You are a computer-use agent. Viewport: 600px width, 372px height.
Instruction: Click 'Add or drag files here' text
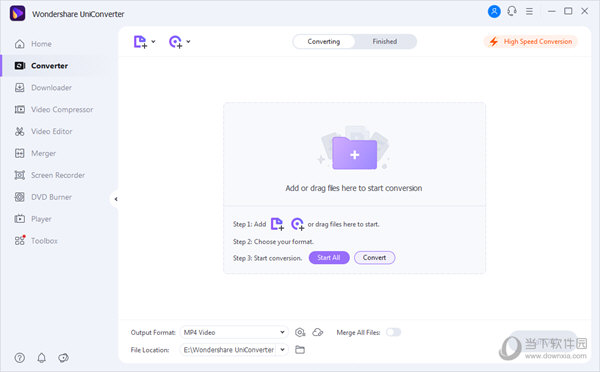(354, 188)
